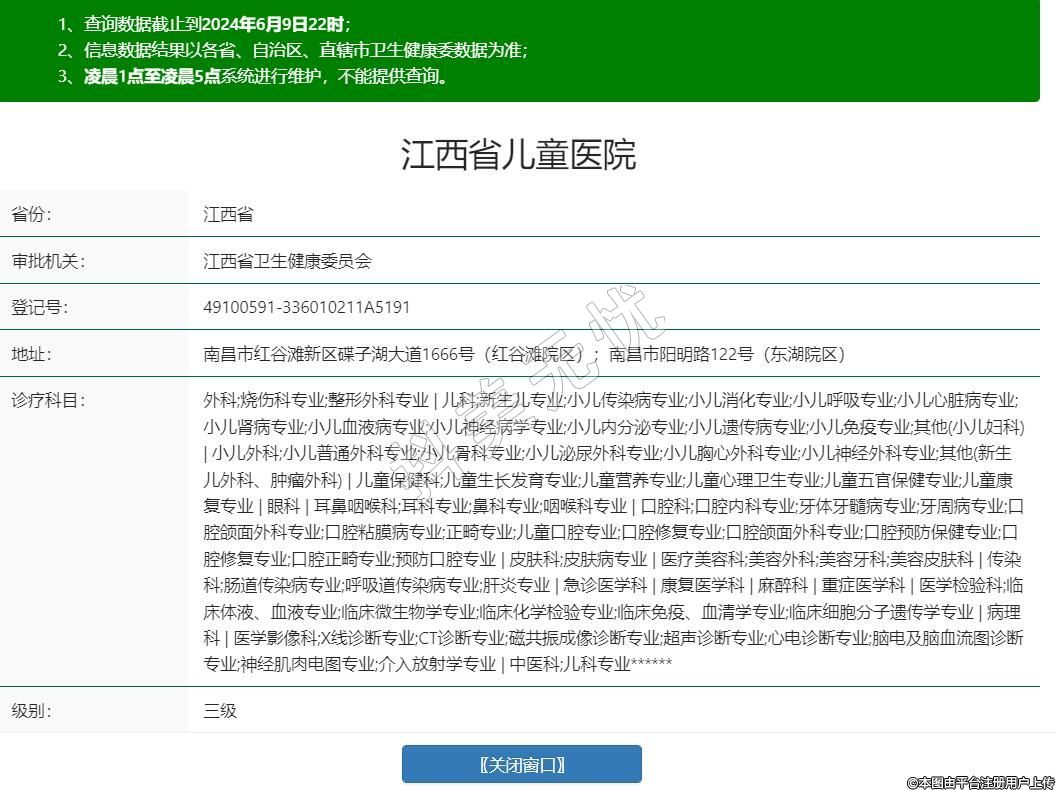This screenshot has height=790, width=1056.
Task: Click the 江西省儿童医院 page title
Action: click(x=519, y=155)
